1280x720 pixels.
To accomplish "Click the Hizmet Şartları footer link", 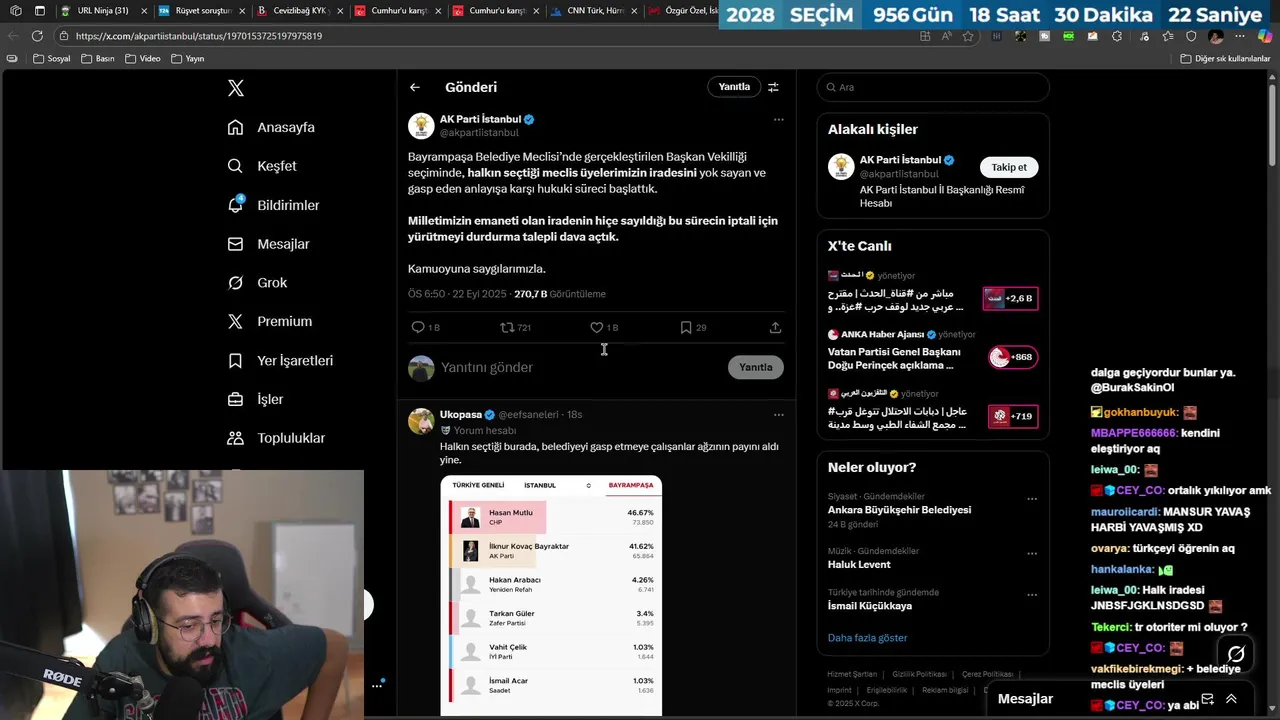I will [852, 674].
